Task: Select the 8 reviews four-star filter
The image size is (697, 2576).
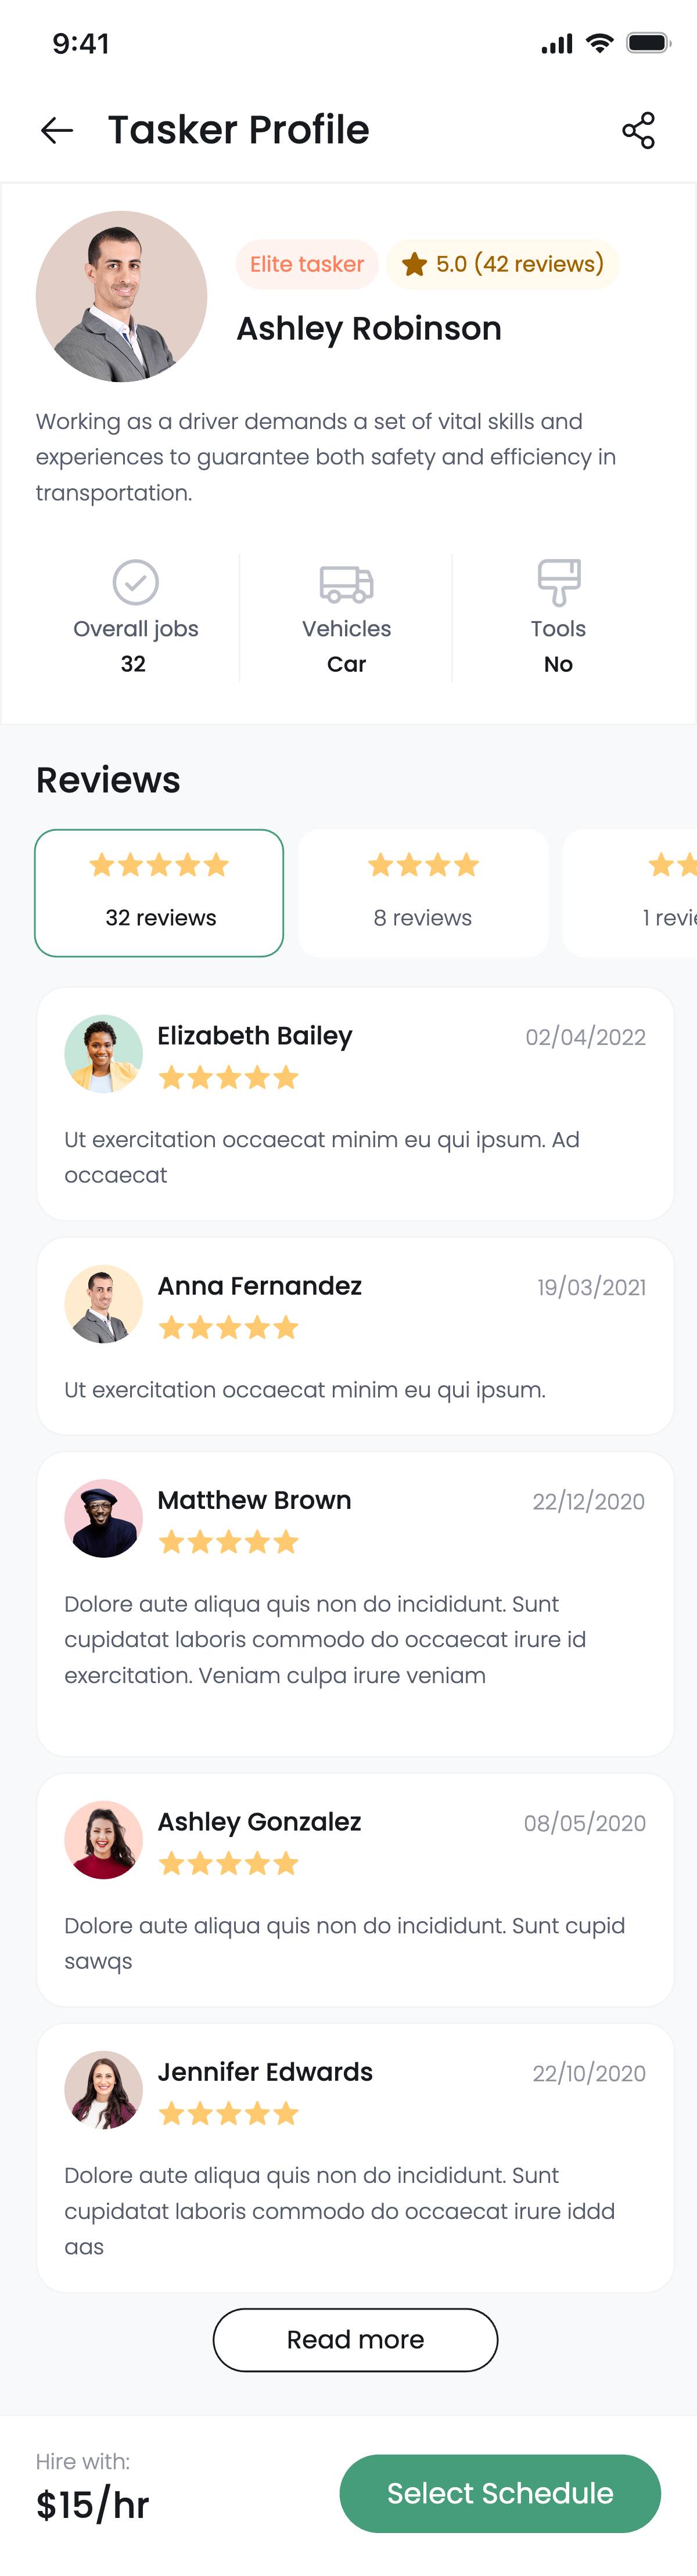Action: click(x=423, y=892)
